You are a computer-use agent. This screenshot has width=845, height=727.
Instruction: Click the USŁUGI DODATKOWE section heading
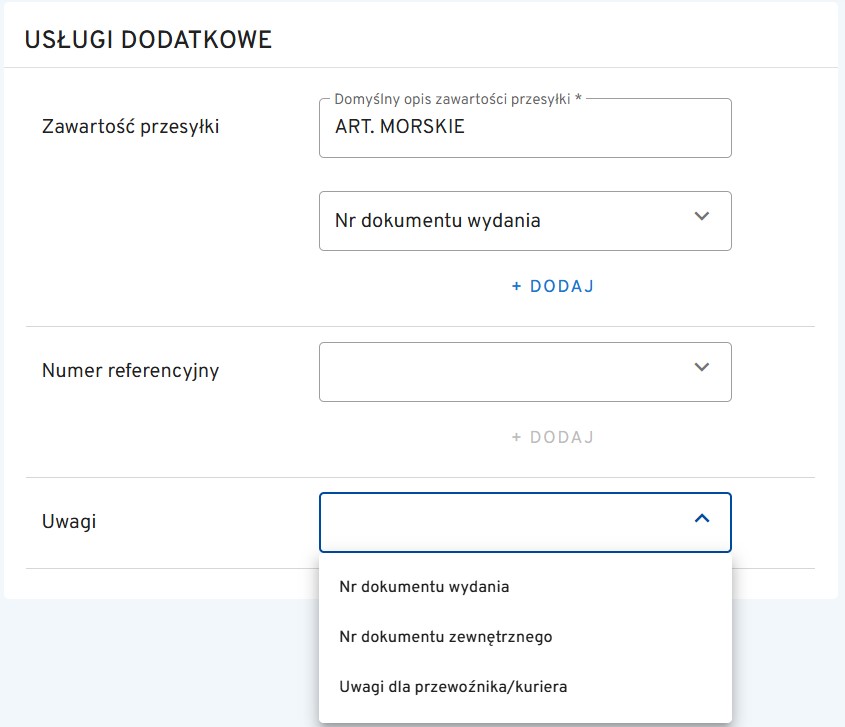(148, 40)
